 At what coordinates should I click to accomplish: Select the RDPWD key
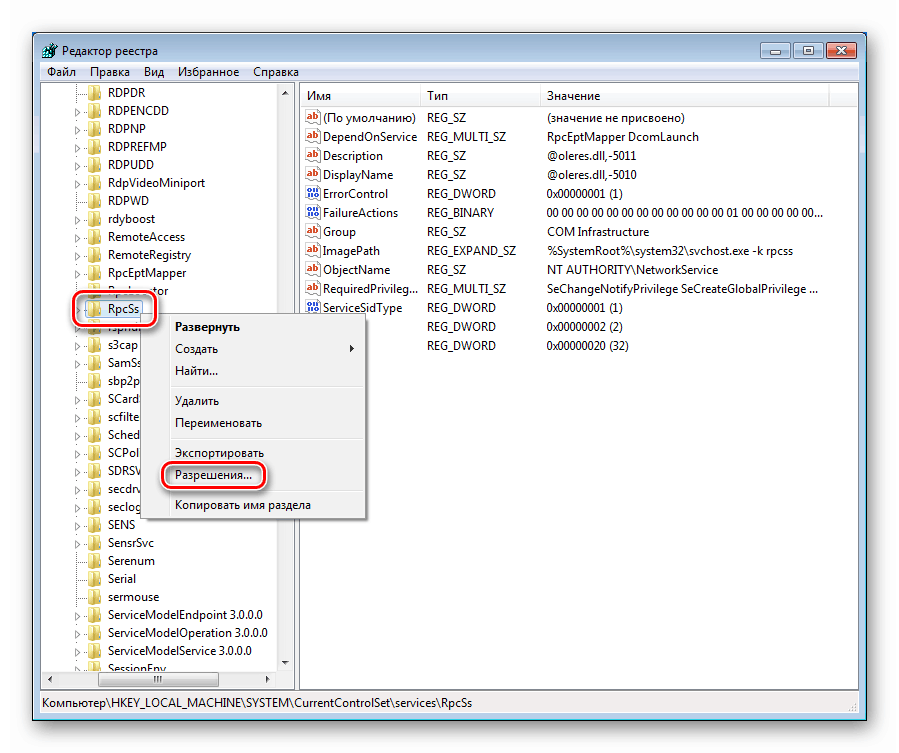coord(128,201)
